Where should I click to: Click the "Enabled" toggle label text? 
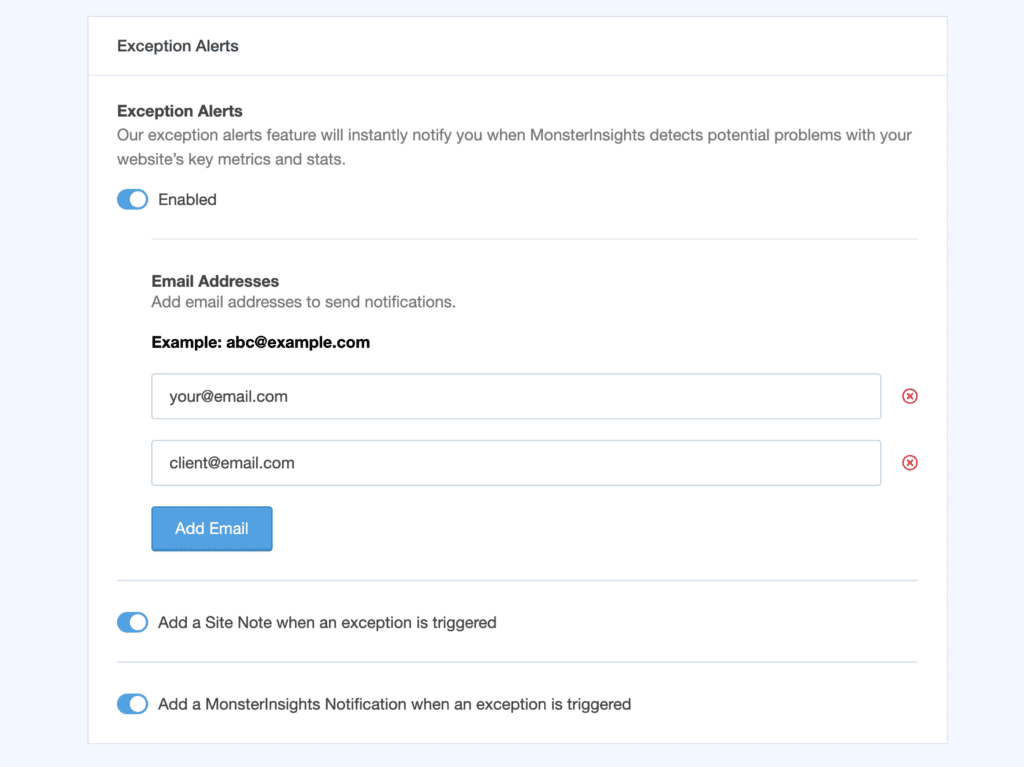(187, 200)
